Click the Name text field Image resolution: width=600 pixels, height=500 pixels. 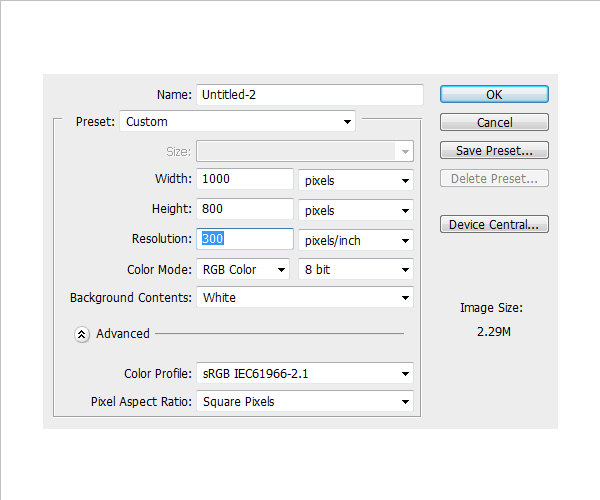click(309, 94)
